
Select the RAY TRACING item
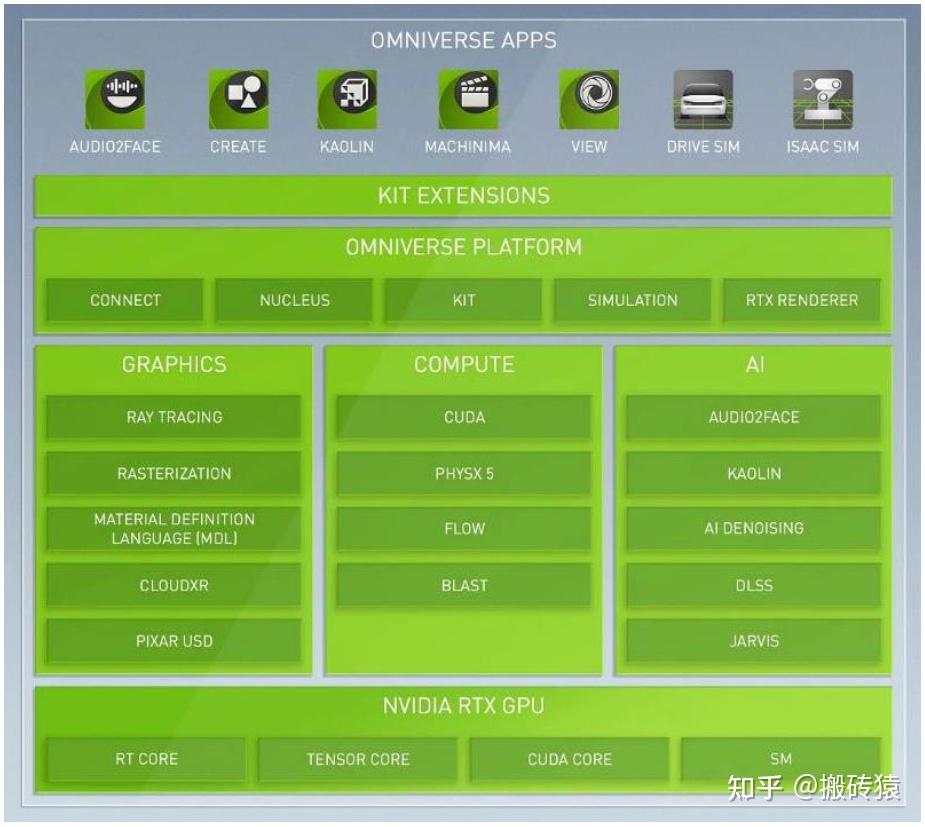pyautogui.click(x=172, y=417)
